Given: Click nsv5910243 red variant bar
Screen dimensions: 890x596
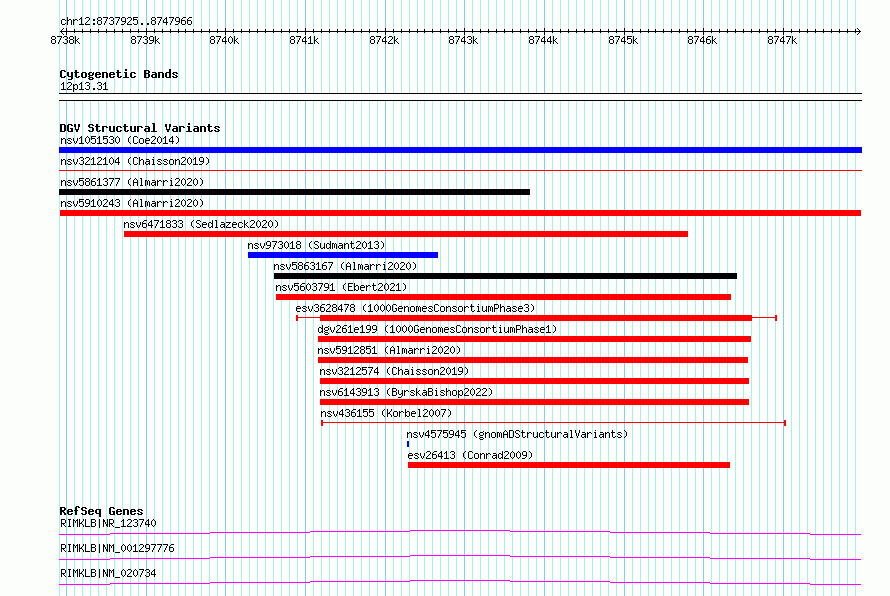Looking at the screenshot, I should (460, 213).
